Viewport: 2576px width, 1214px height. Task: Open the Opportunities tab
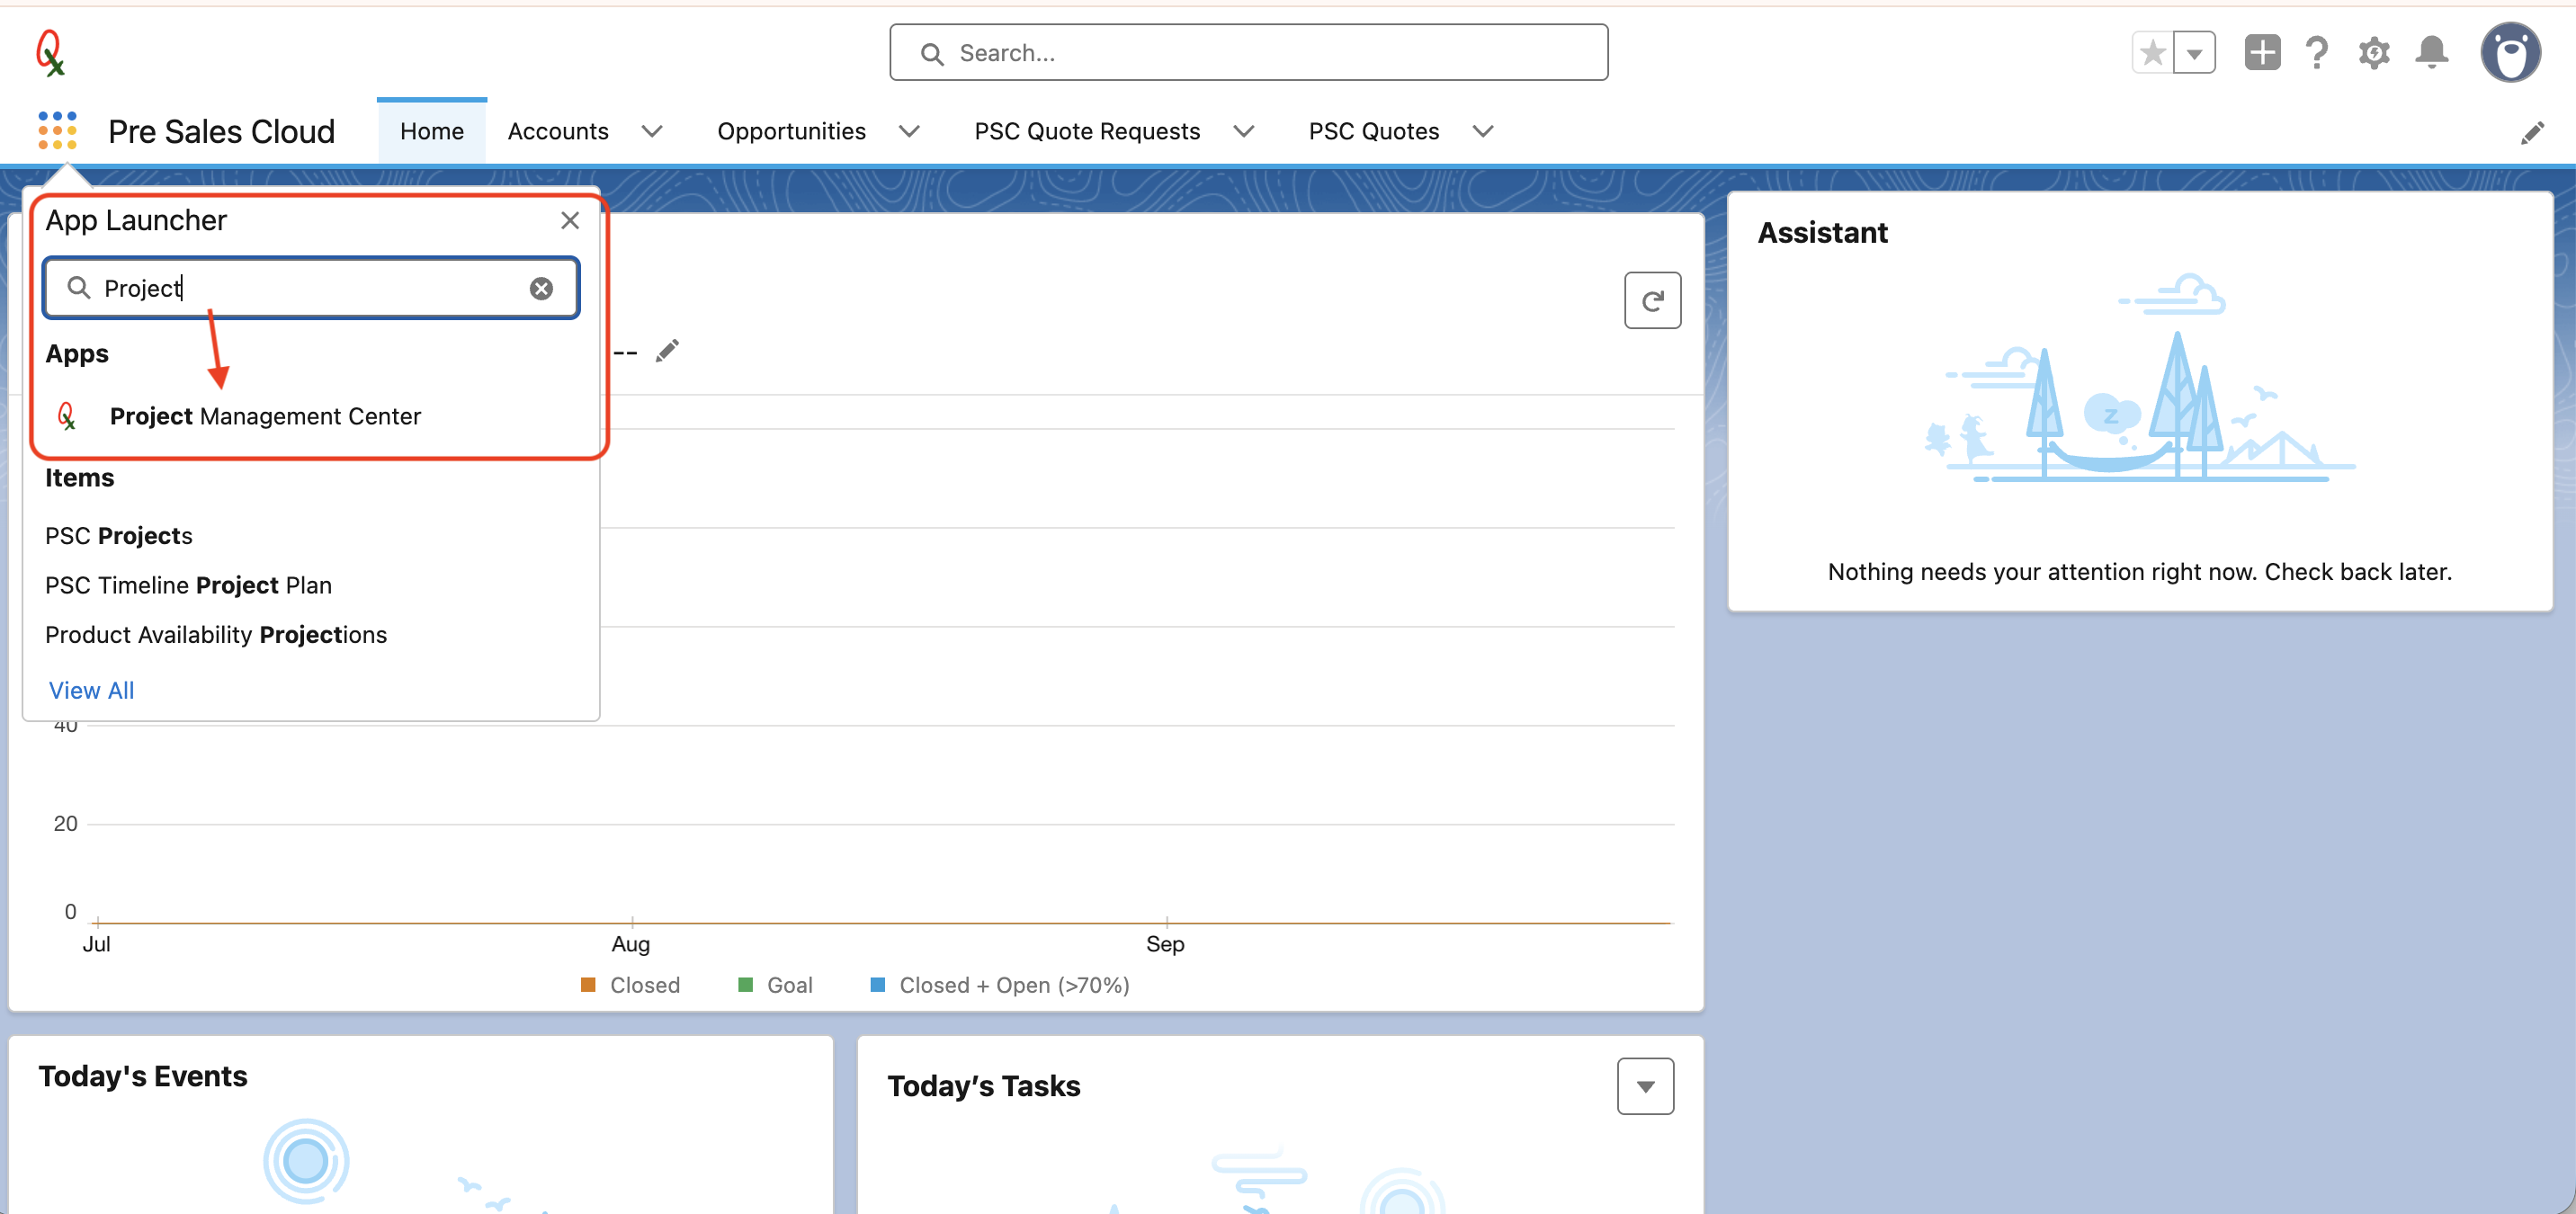[x=791, y=131]
